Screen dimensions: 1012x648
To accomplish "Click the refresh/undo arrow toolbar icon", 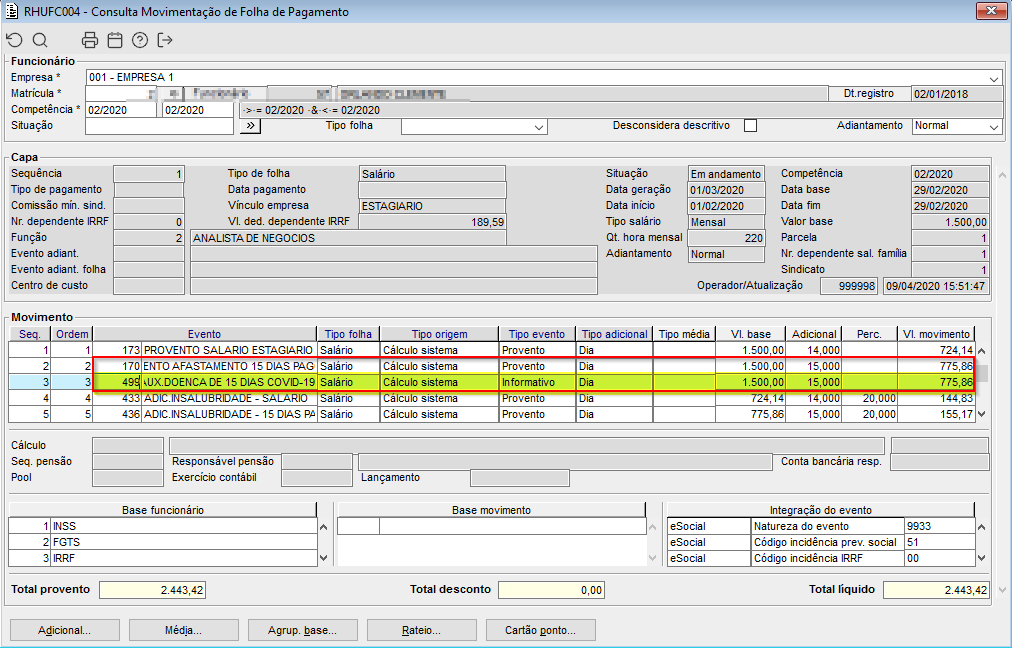I will coord(14,41).
